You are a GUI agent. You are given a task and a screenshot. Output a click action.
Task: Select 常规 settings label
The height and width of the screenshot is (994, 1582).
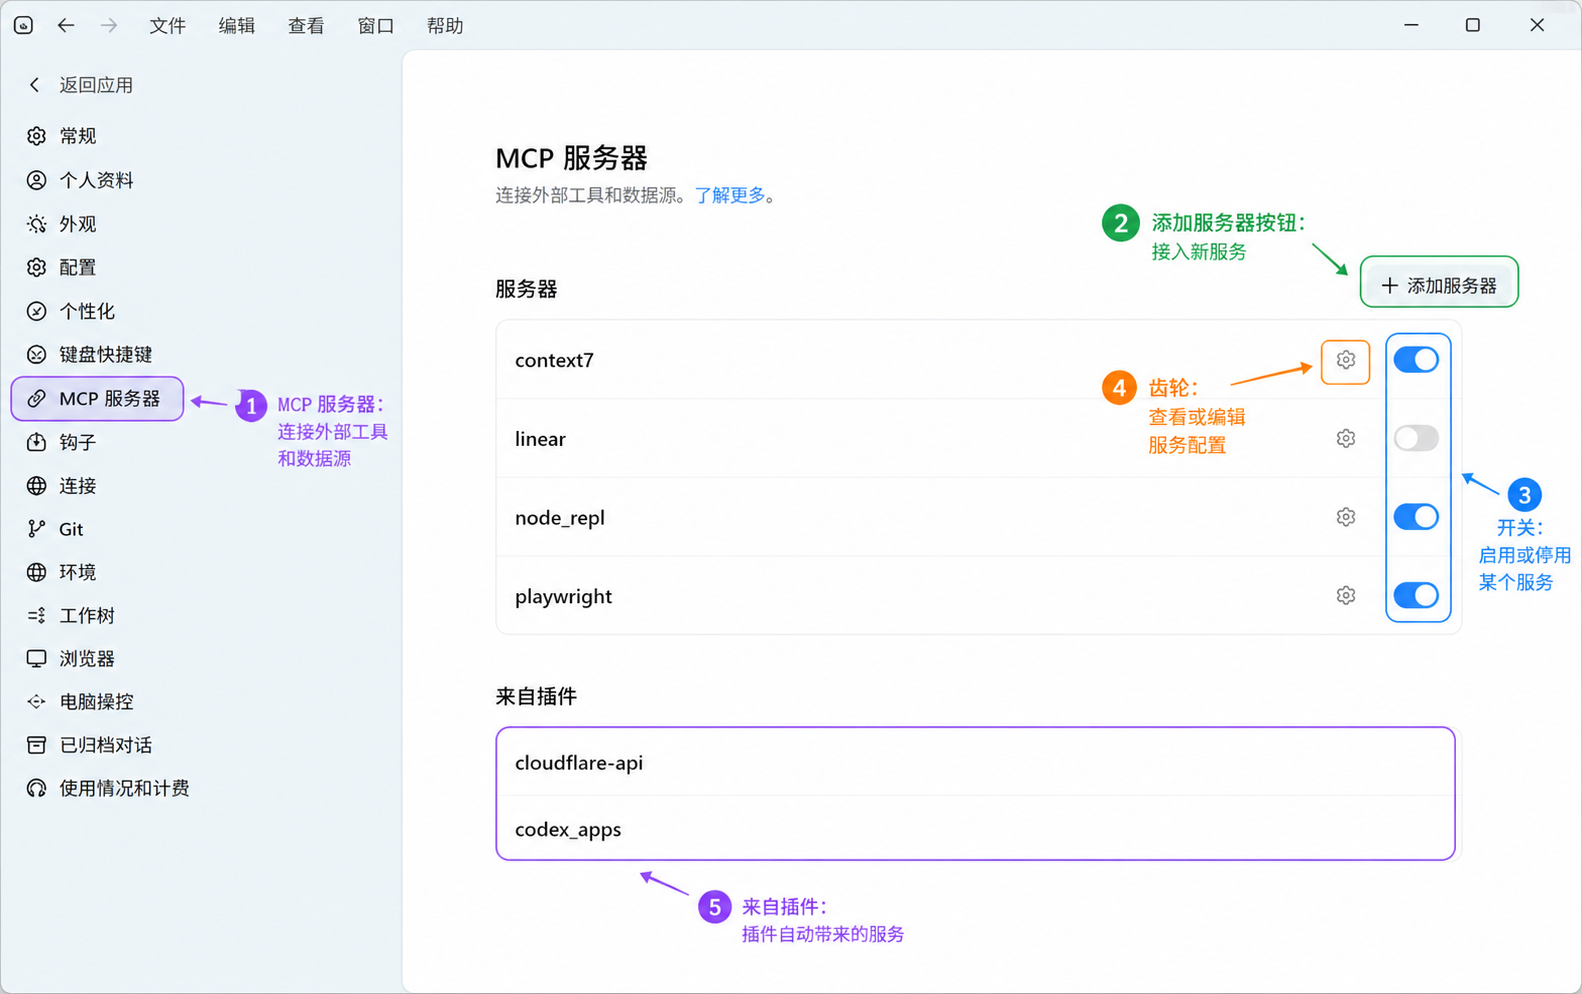point(78,136)
